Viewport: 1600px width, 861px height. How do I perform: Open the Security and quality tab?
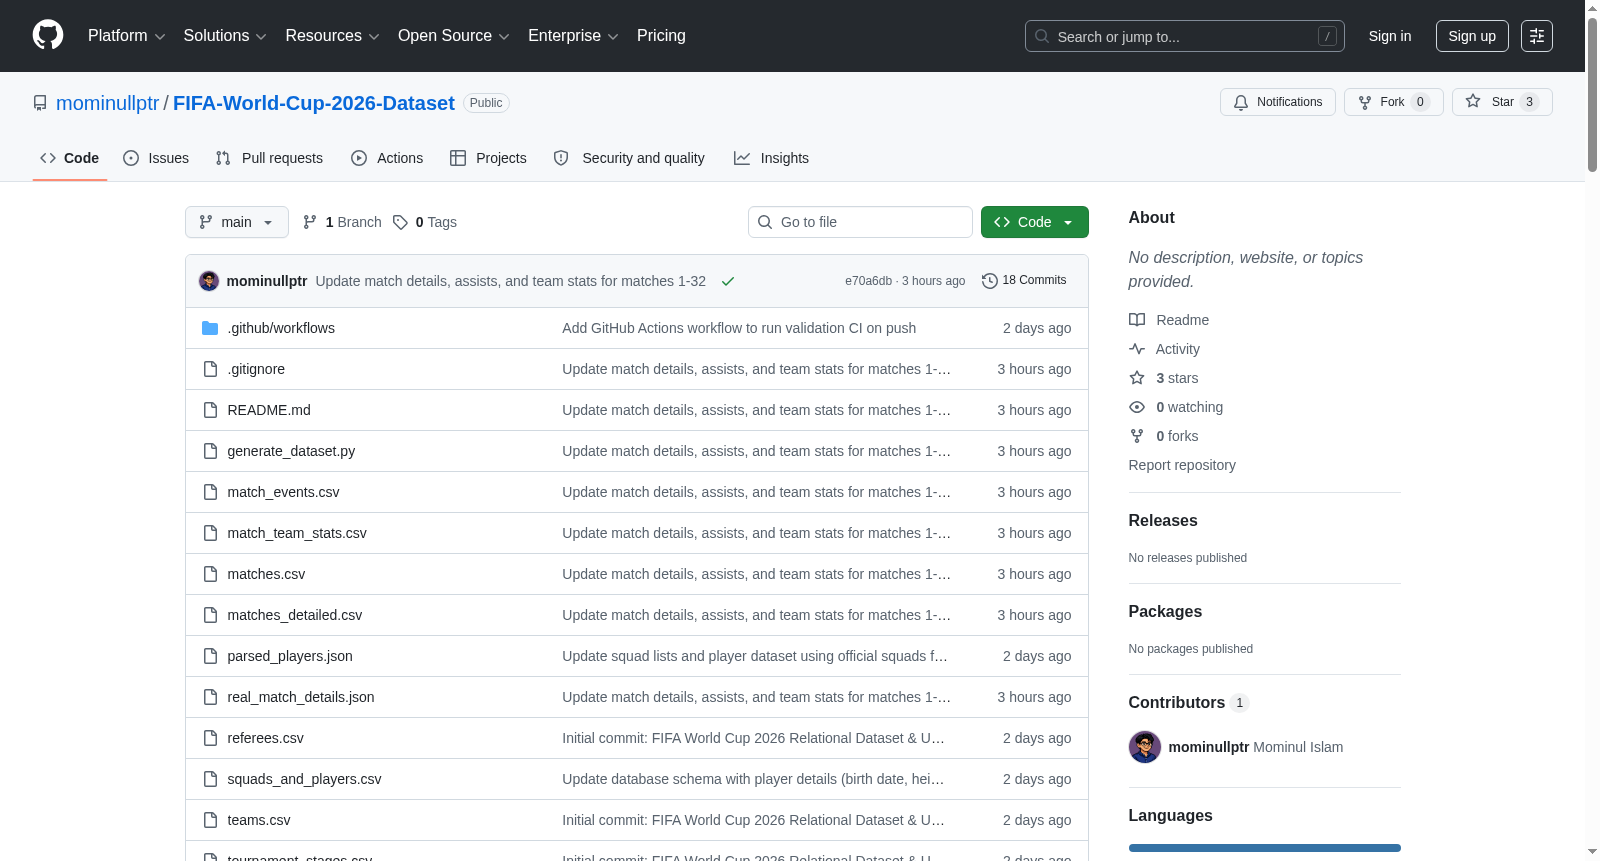click(x=629, y=158)
